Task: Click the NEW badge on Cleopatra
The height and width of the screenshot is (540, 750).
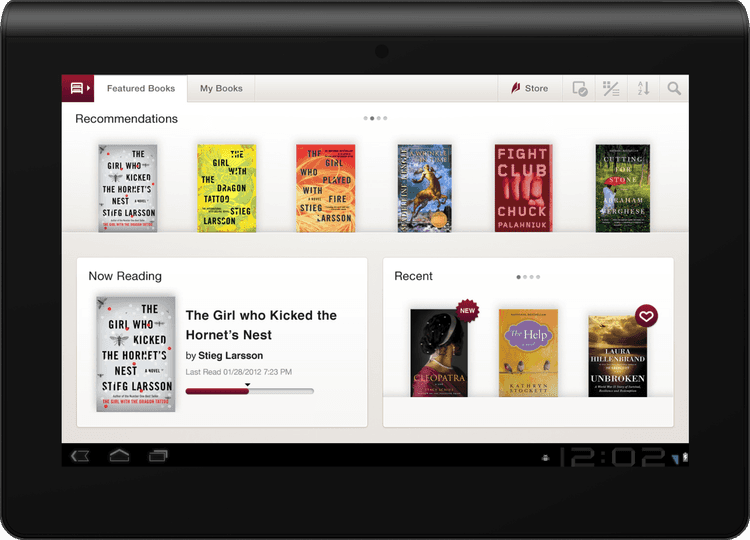Action: click(x=467, y=310)
